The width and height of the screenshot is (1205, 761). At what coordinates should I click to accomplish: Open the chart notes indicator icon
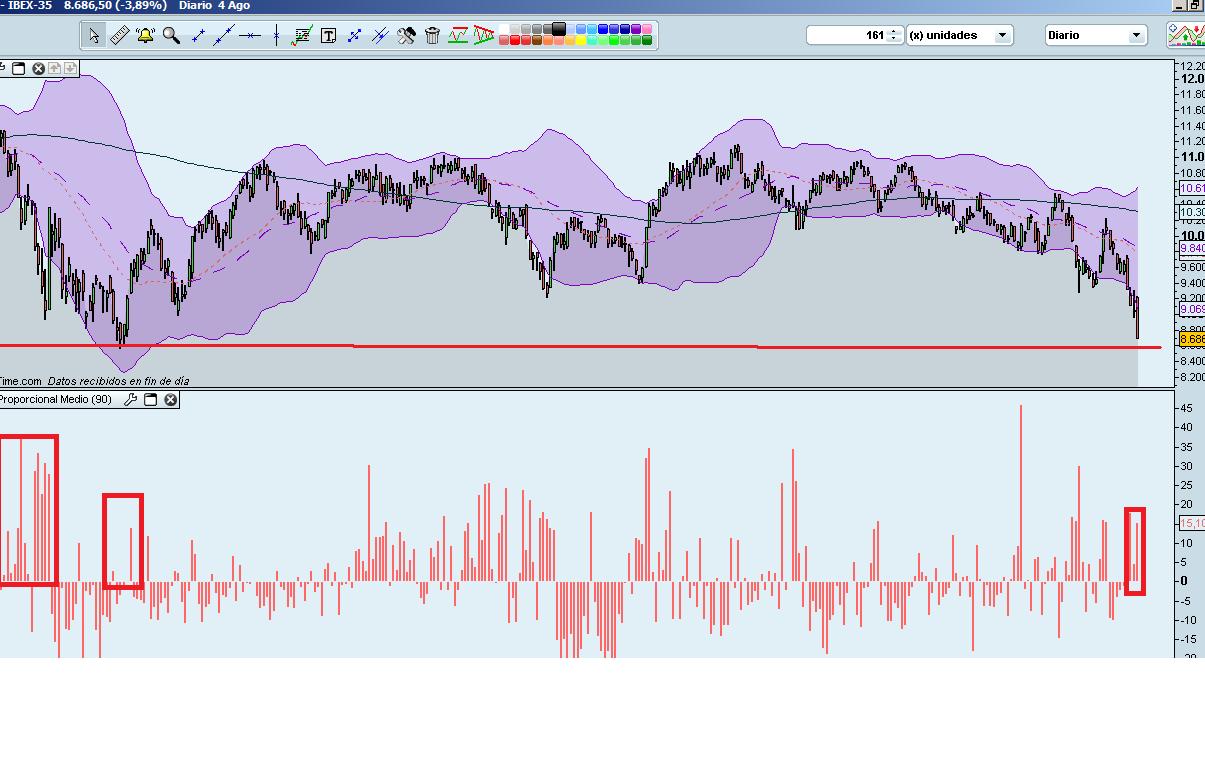coord(302,36)
